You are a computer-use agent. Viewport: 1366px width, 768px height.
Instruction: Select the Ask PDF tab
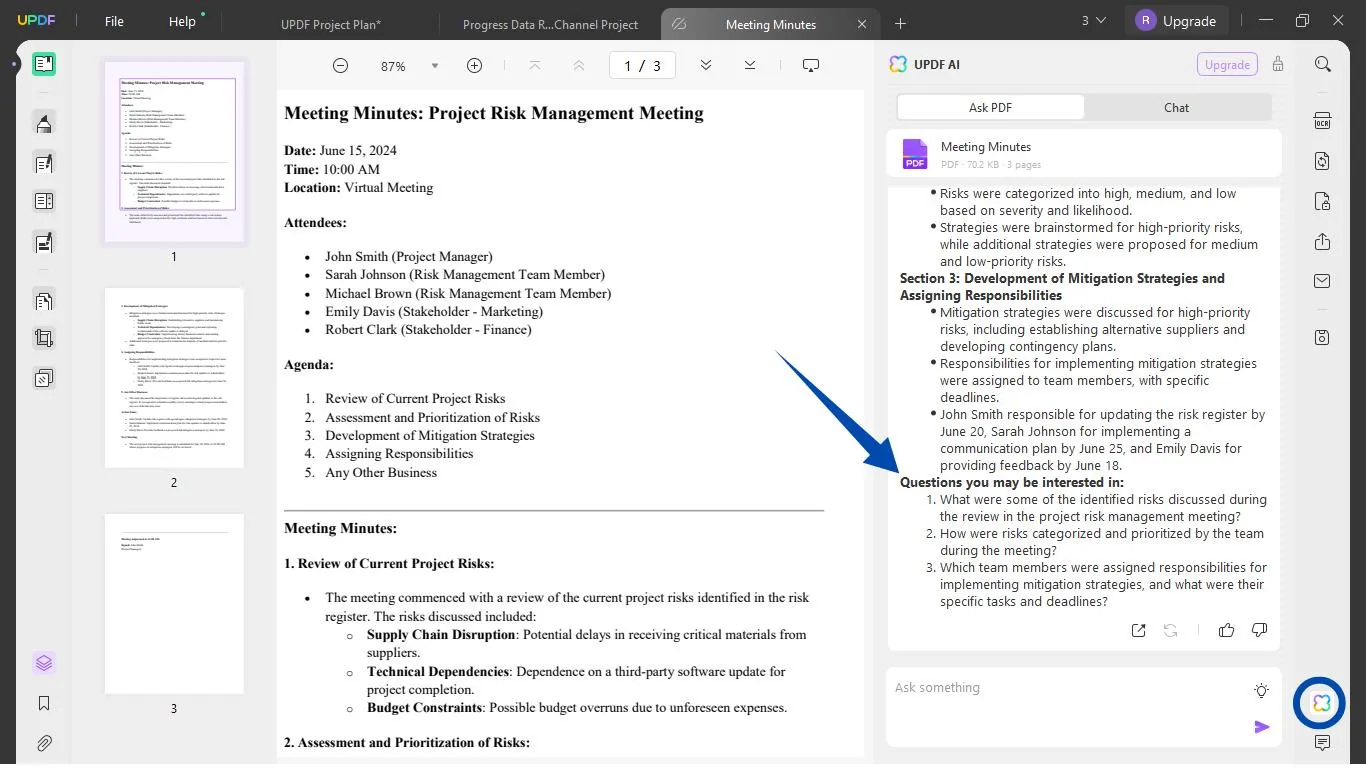[990, 107]
